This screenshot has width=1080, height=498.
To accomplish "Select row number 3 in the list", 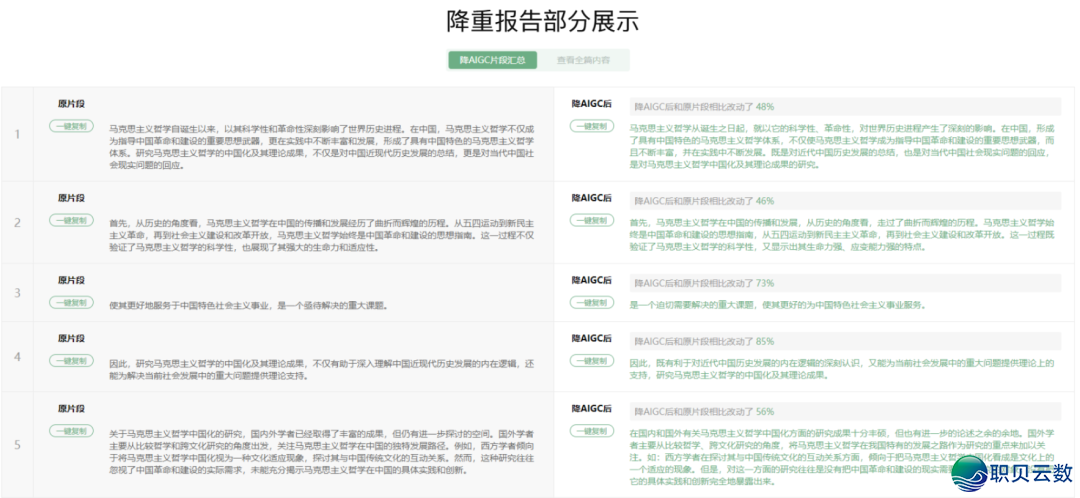I will point(17,293).
